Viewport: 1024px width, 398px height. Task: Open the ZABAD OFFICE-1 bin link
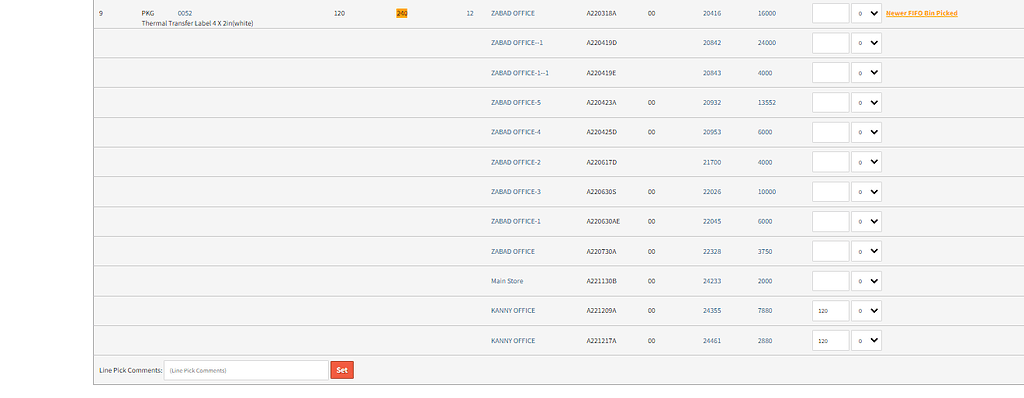click(516, 222)
